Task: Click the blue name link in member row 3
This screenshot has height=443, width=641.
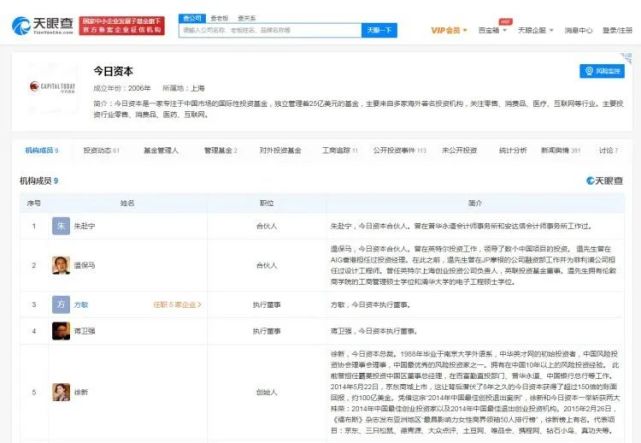Action: (x=81, y=305)
